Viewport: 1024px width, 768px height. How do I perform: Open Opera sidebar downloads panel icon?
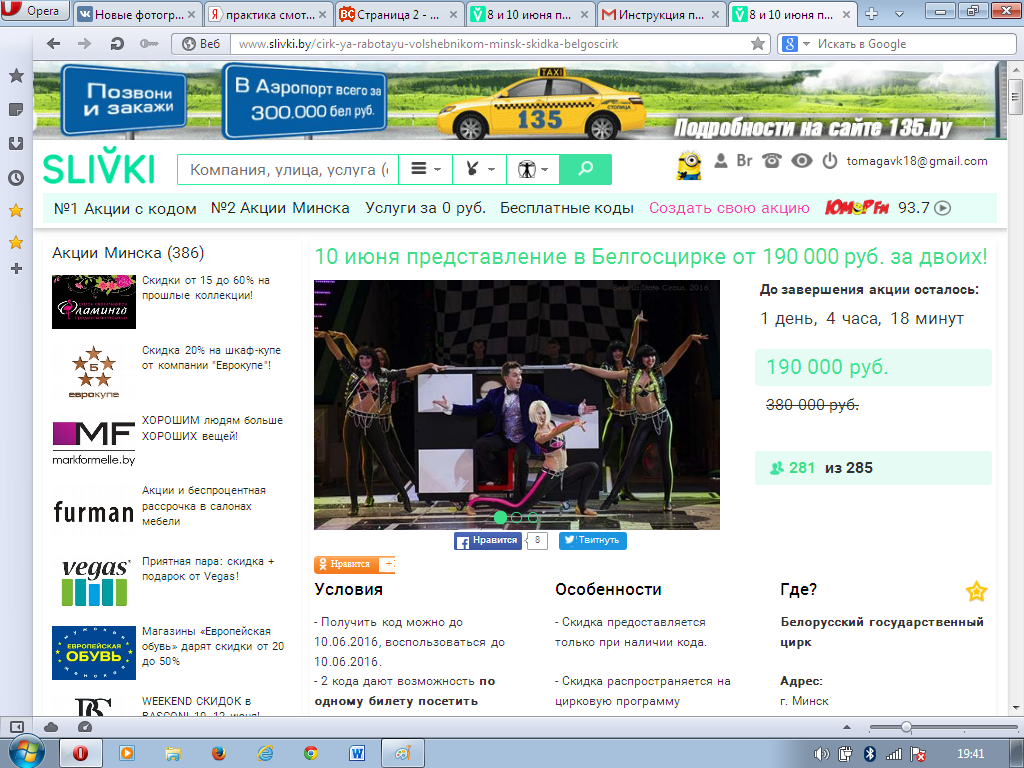coord(16,143)
